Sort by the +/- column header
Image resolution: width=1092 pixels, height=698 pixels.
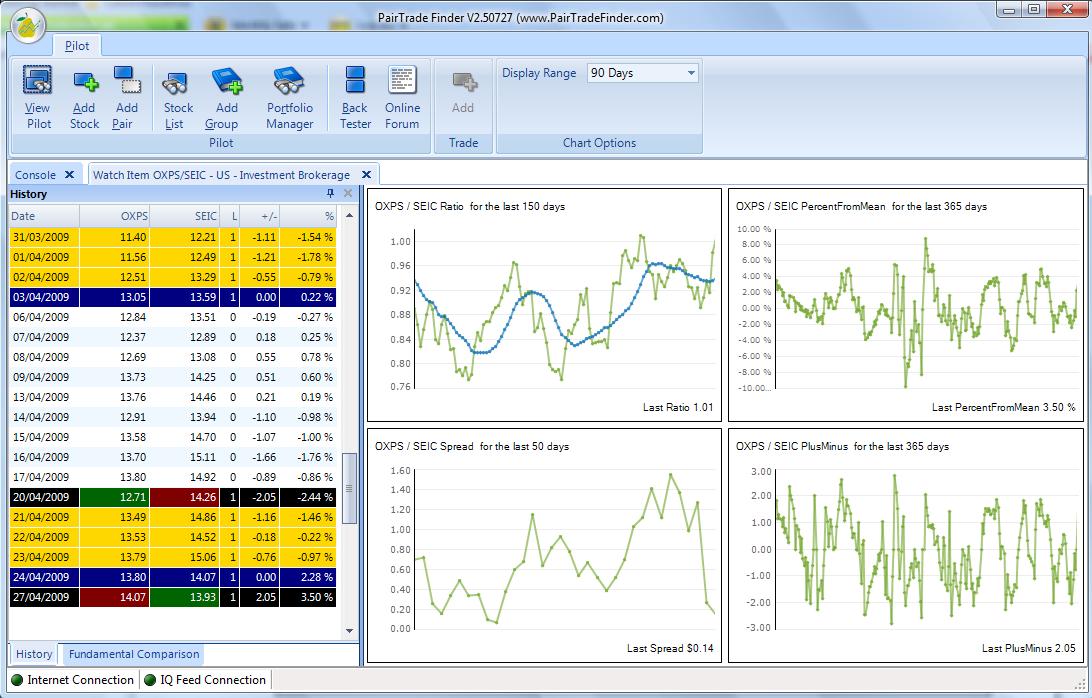pyautogui.click(x=260, y=216)
